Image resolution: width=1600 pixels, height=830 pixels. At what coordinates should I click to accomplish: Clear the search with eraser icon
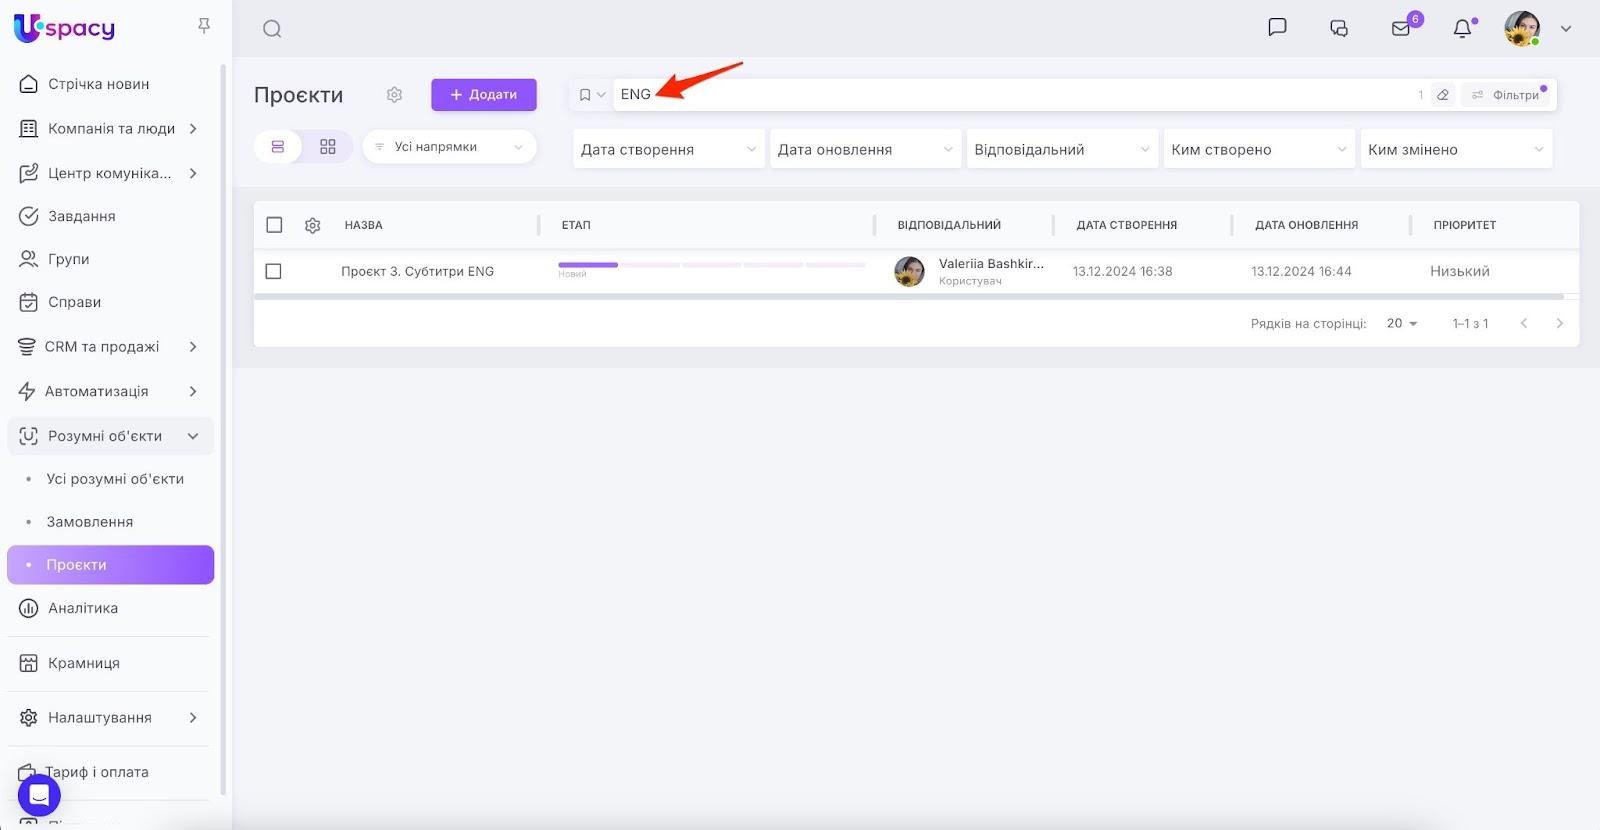[1443, 95]
